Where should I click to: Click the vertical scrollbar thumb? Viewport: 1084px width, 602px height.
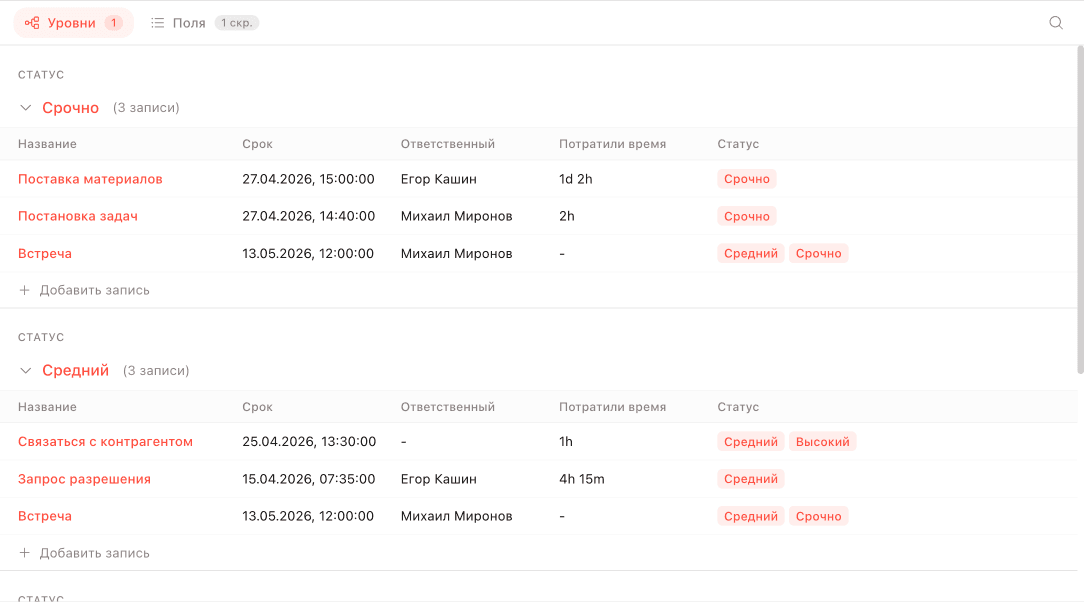1080,209
